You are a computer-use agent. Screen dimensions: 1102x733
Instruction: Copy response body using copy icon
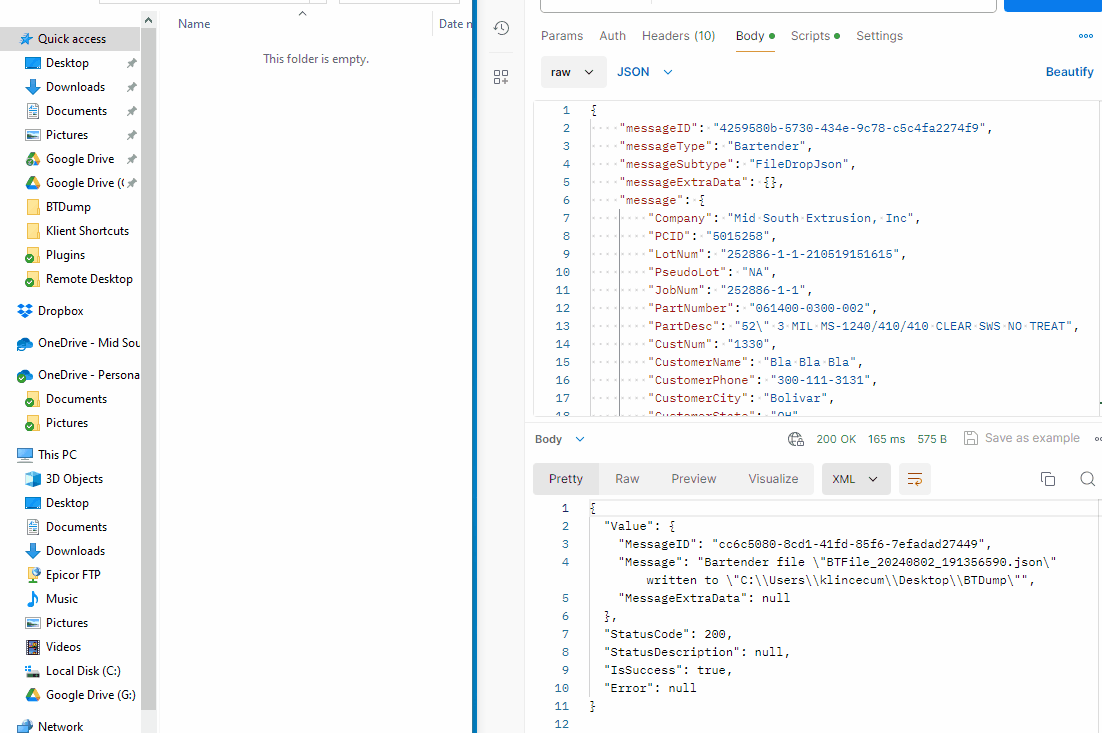click(x=1047, y=479)
